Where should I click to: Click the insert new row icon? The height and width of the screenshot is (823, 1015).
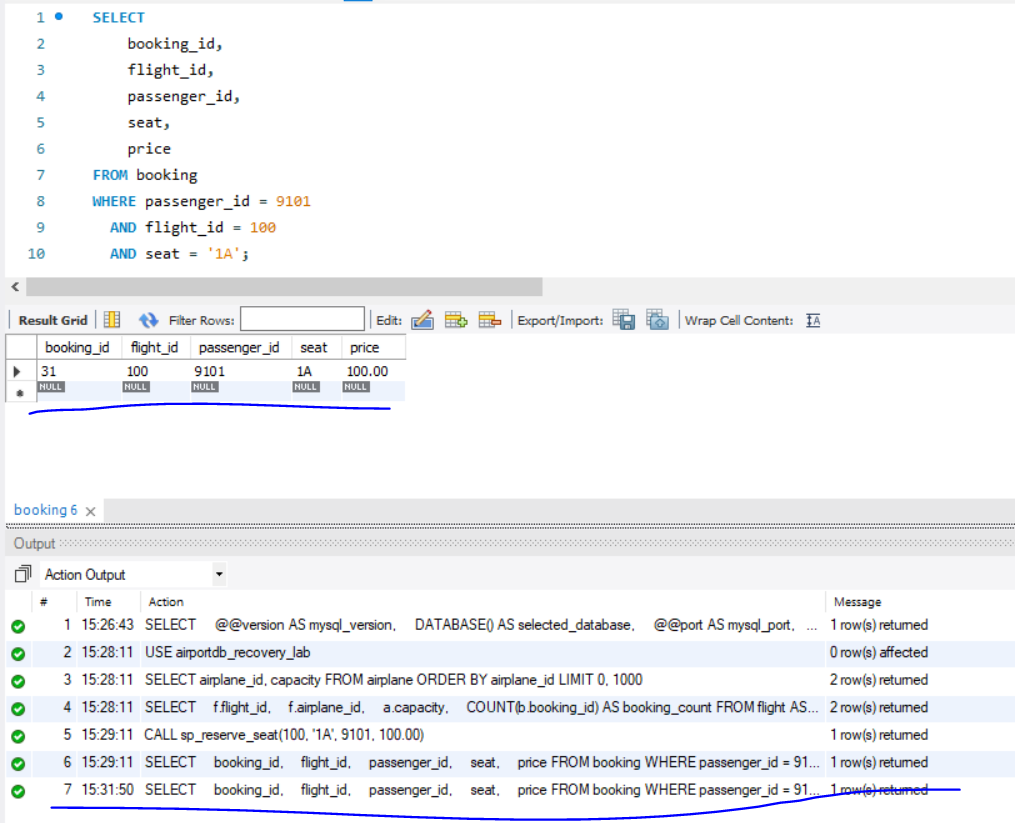coord(456,320)
